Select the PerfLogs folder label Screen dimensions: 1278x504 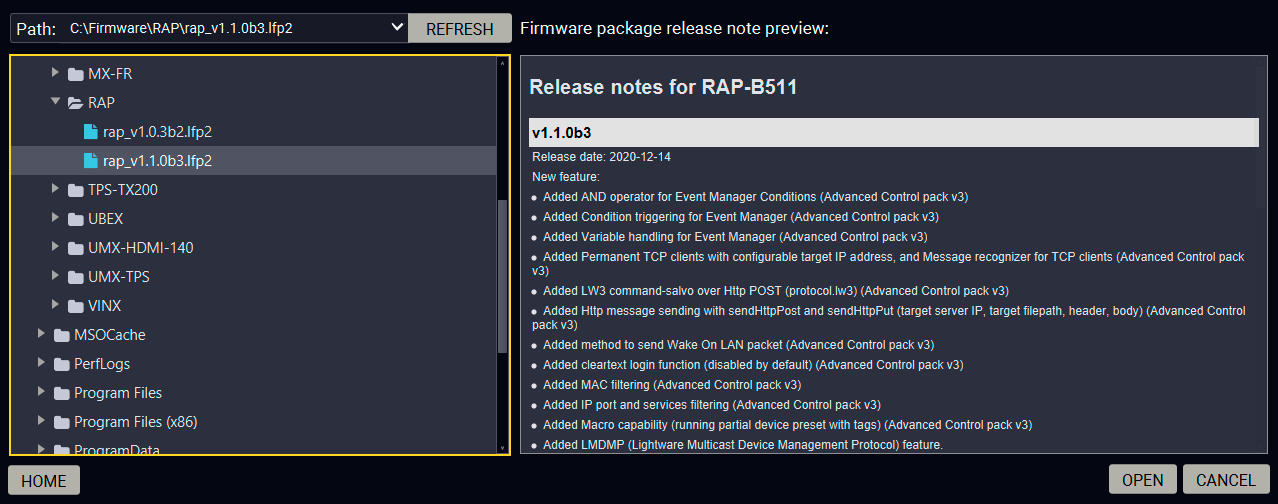click(102, 364)
